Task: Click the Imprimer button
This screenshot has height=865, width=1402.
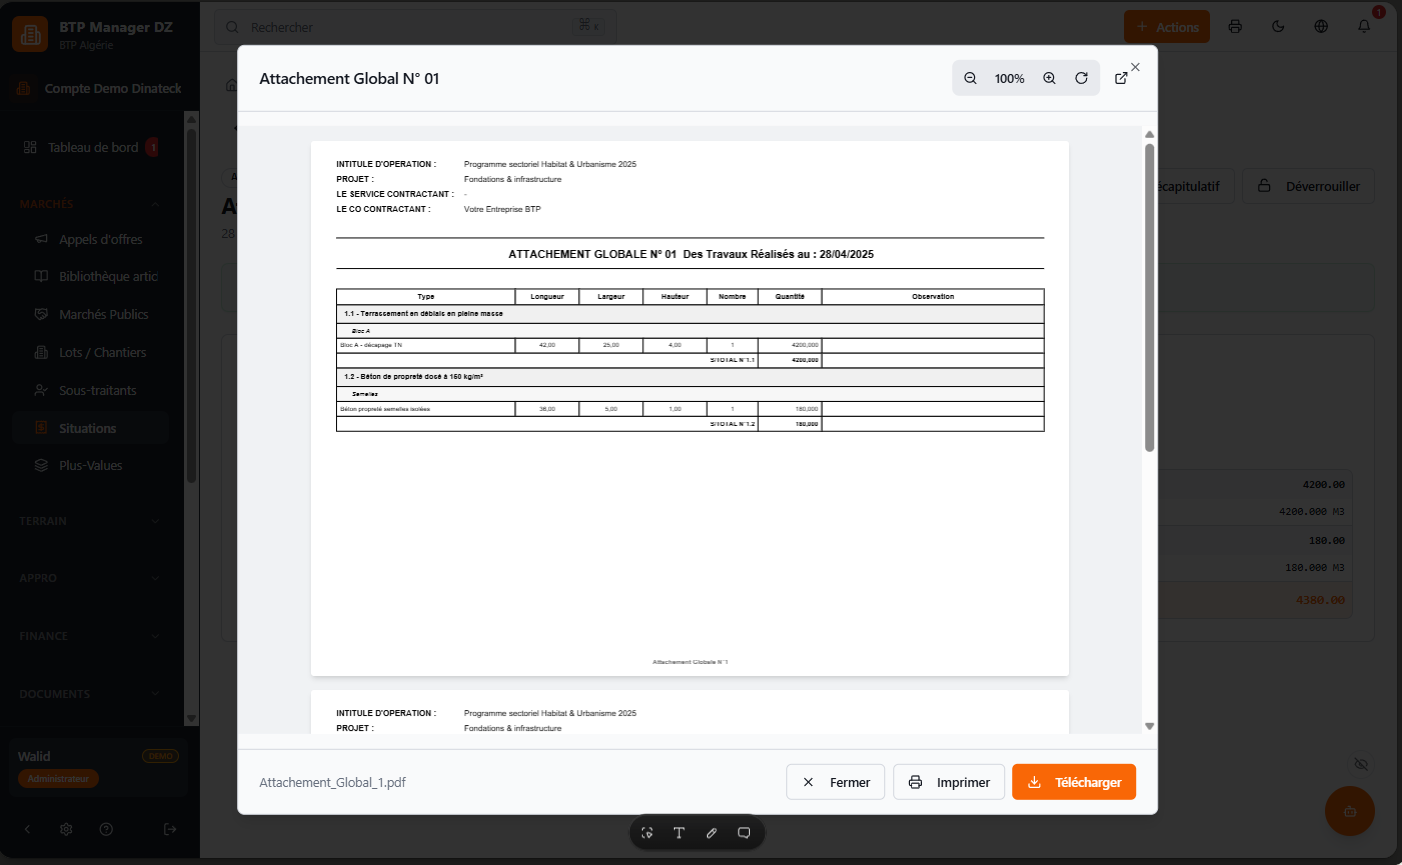Action: 948,782
